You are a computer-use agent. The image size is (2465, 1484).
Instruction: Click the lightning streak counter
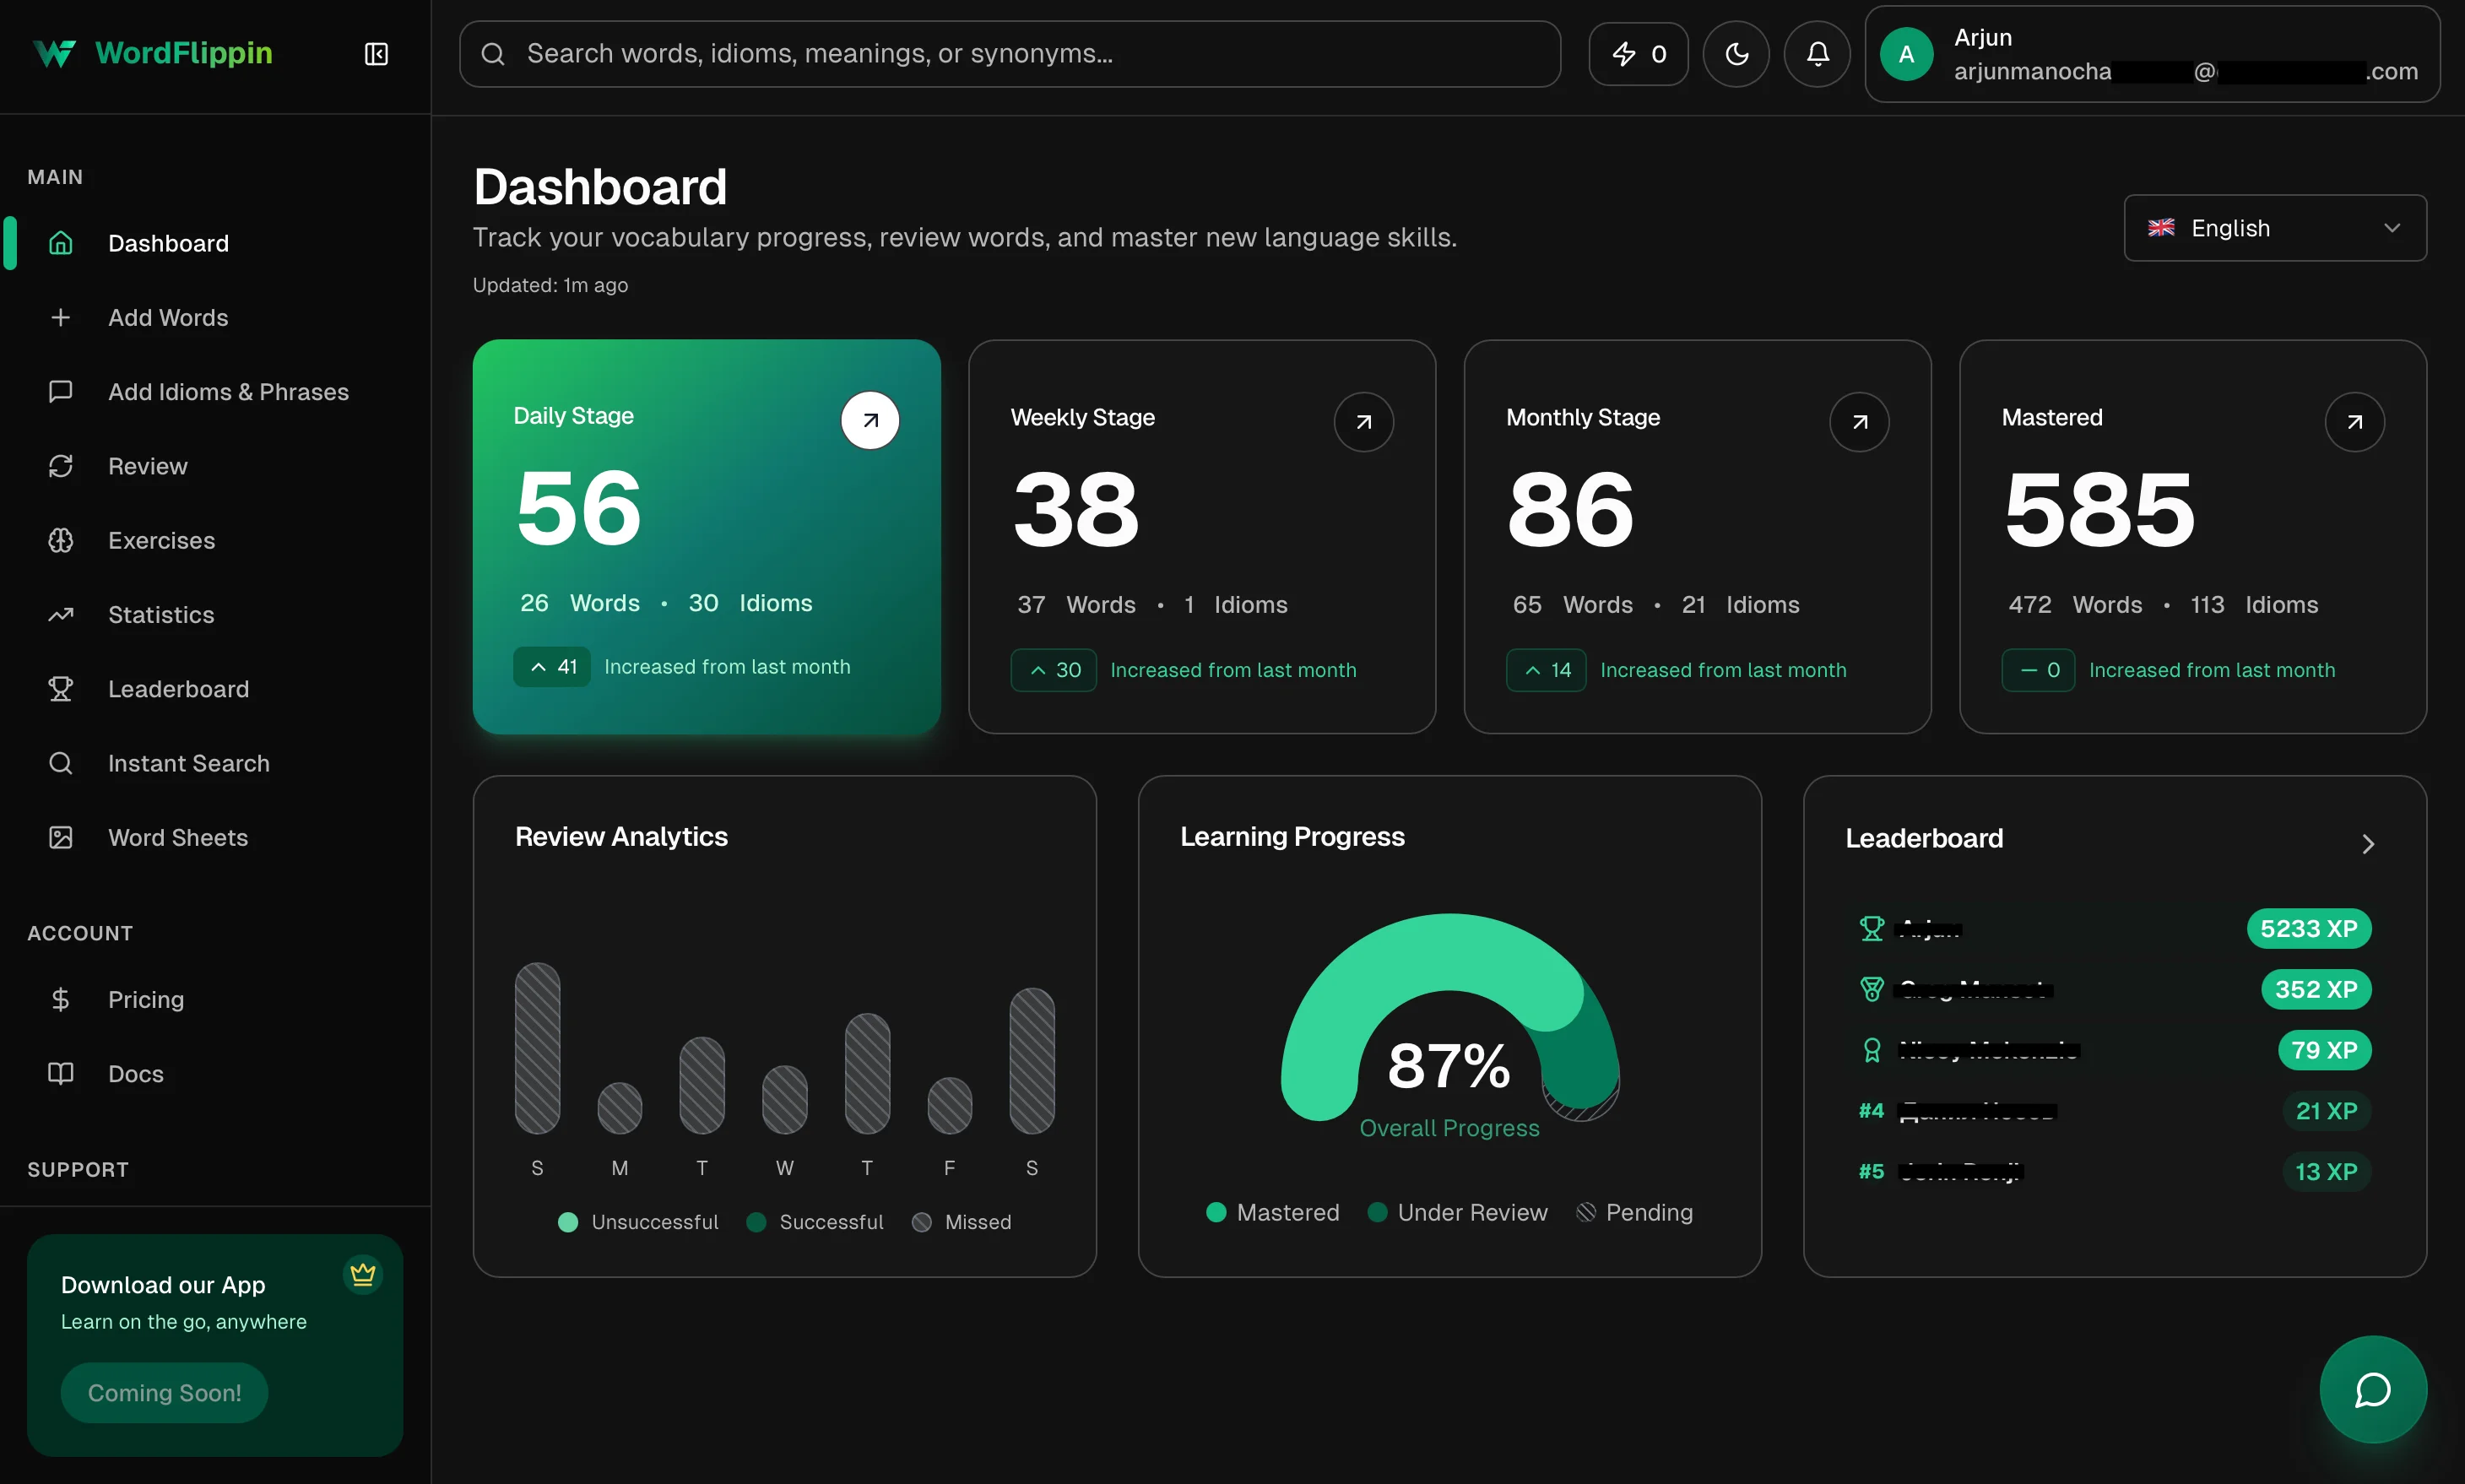pyautogui.click(x=1638, y=54)
